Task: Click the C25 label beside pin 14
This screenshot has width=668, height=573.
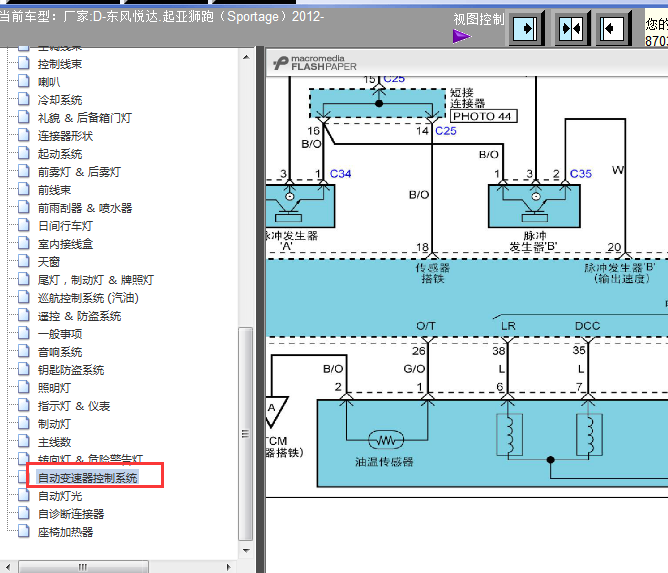Action: [446, 131]
